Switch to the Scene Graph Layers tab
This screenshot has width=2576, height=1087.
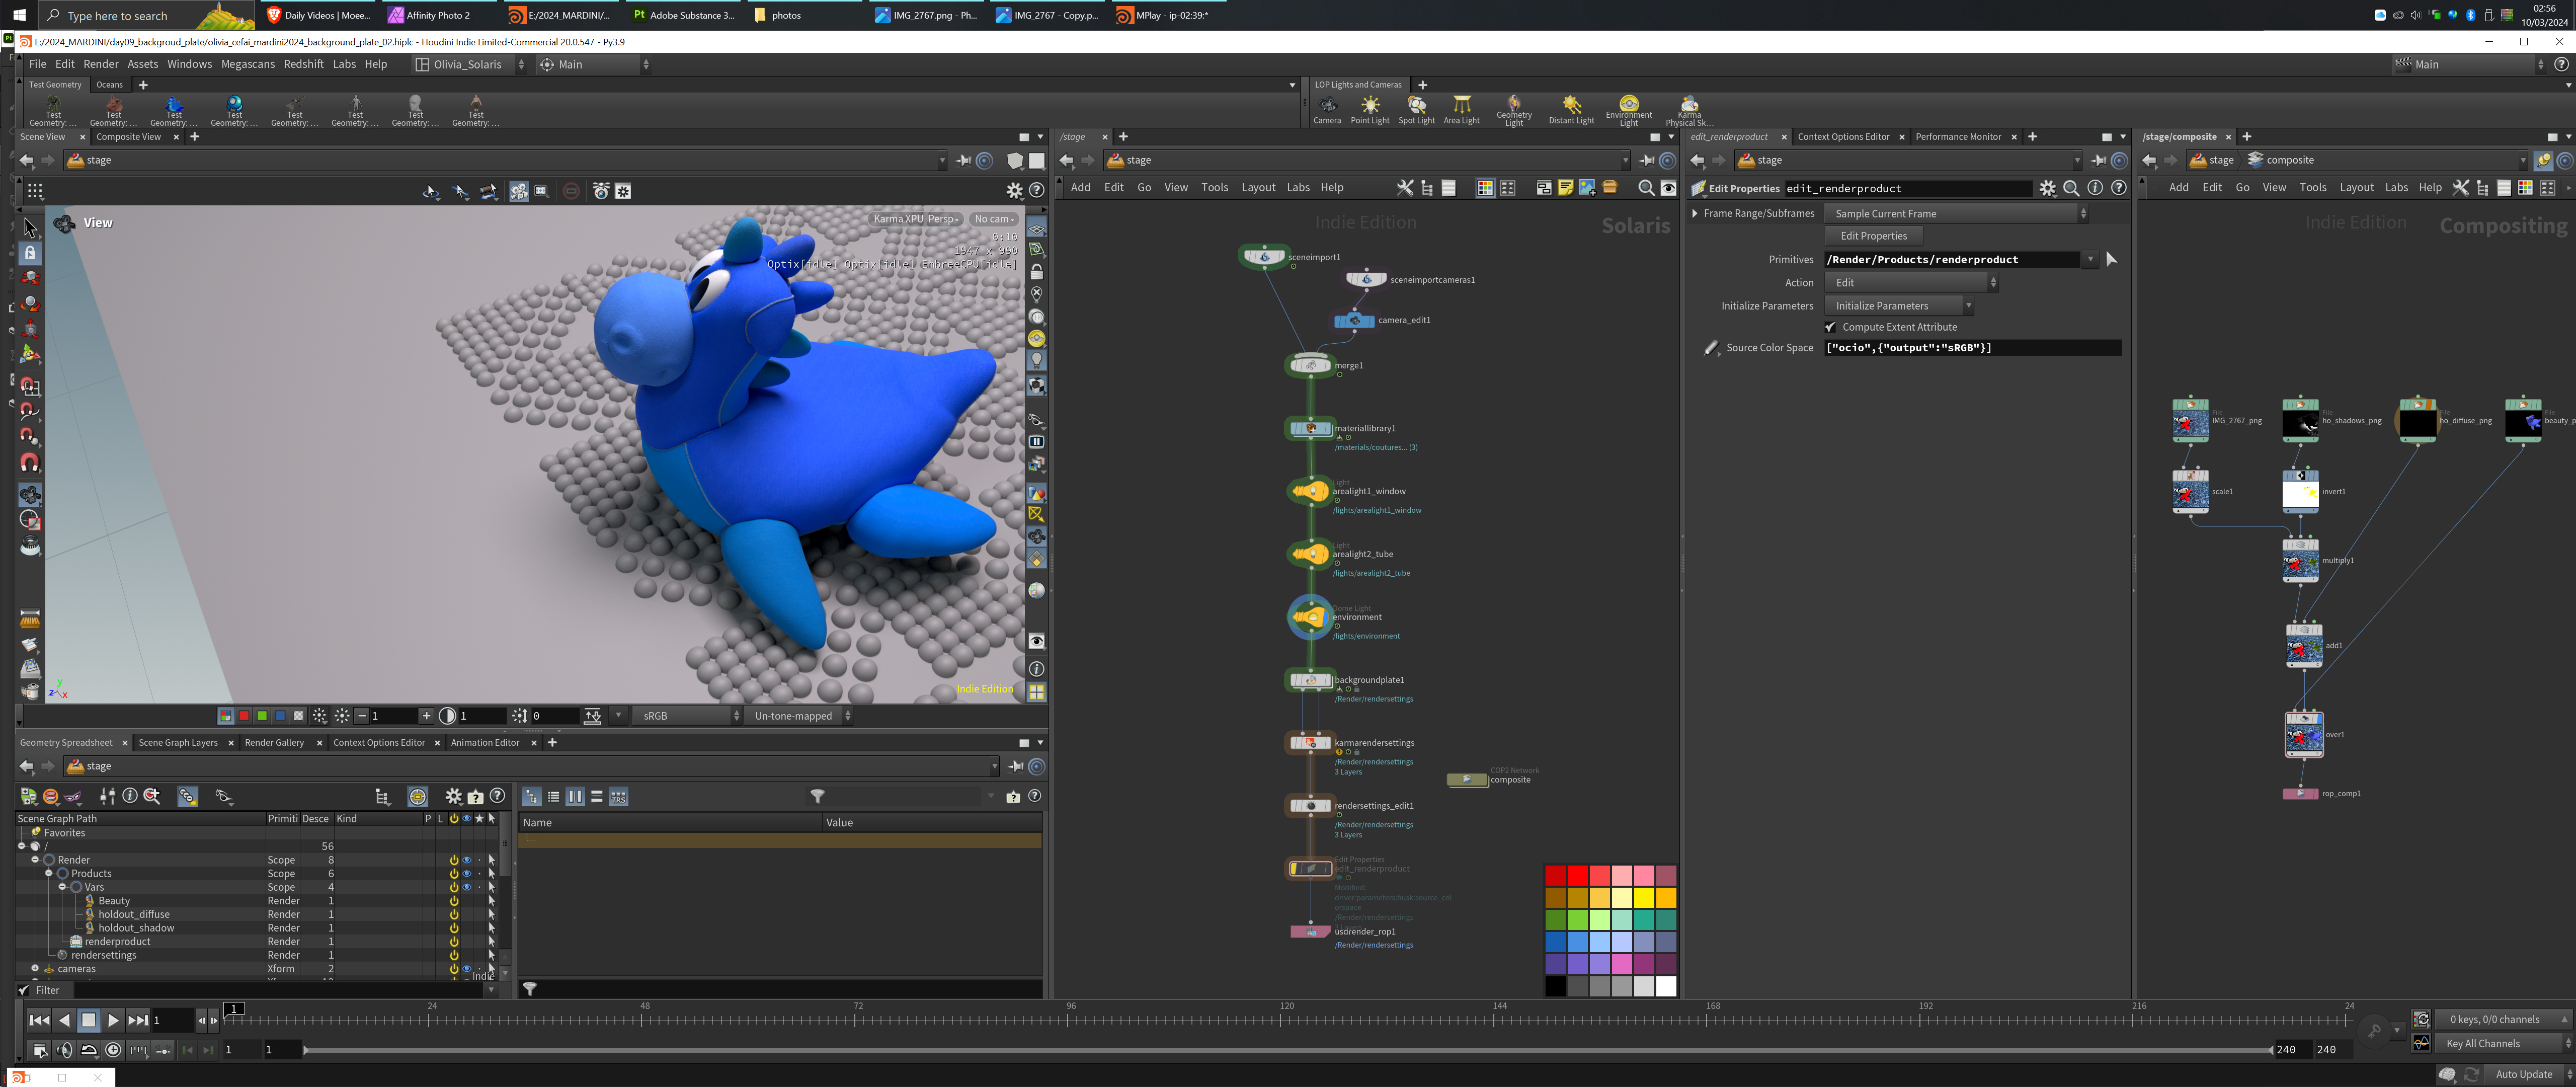tap(178, 743)
